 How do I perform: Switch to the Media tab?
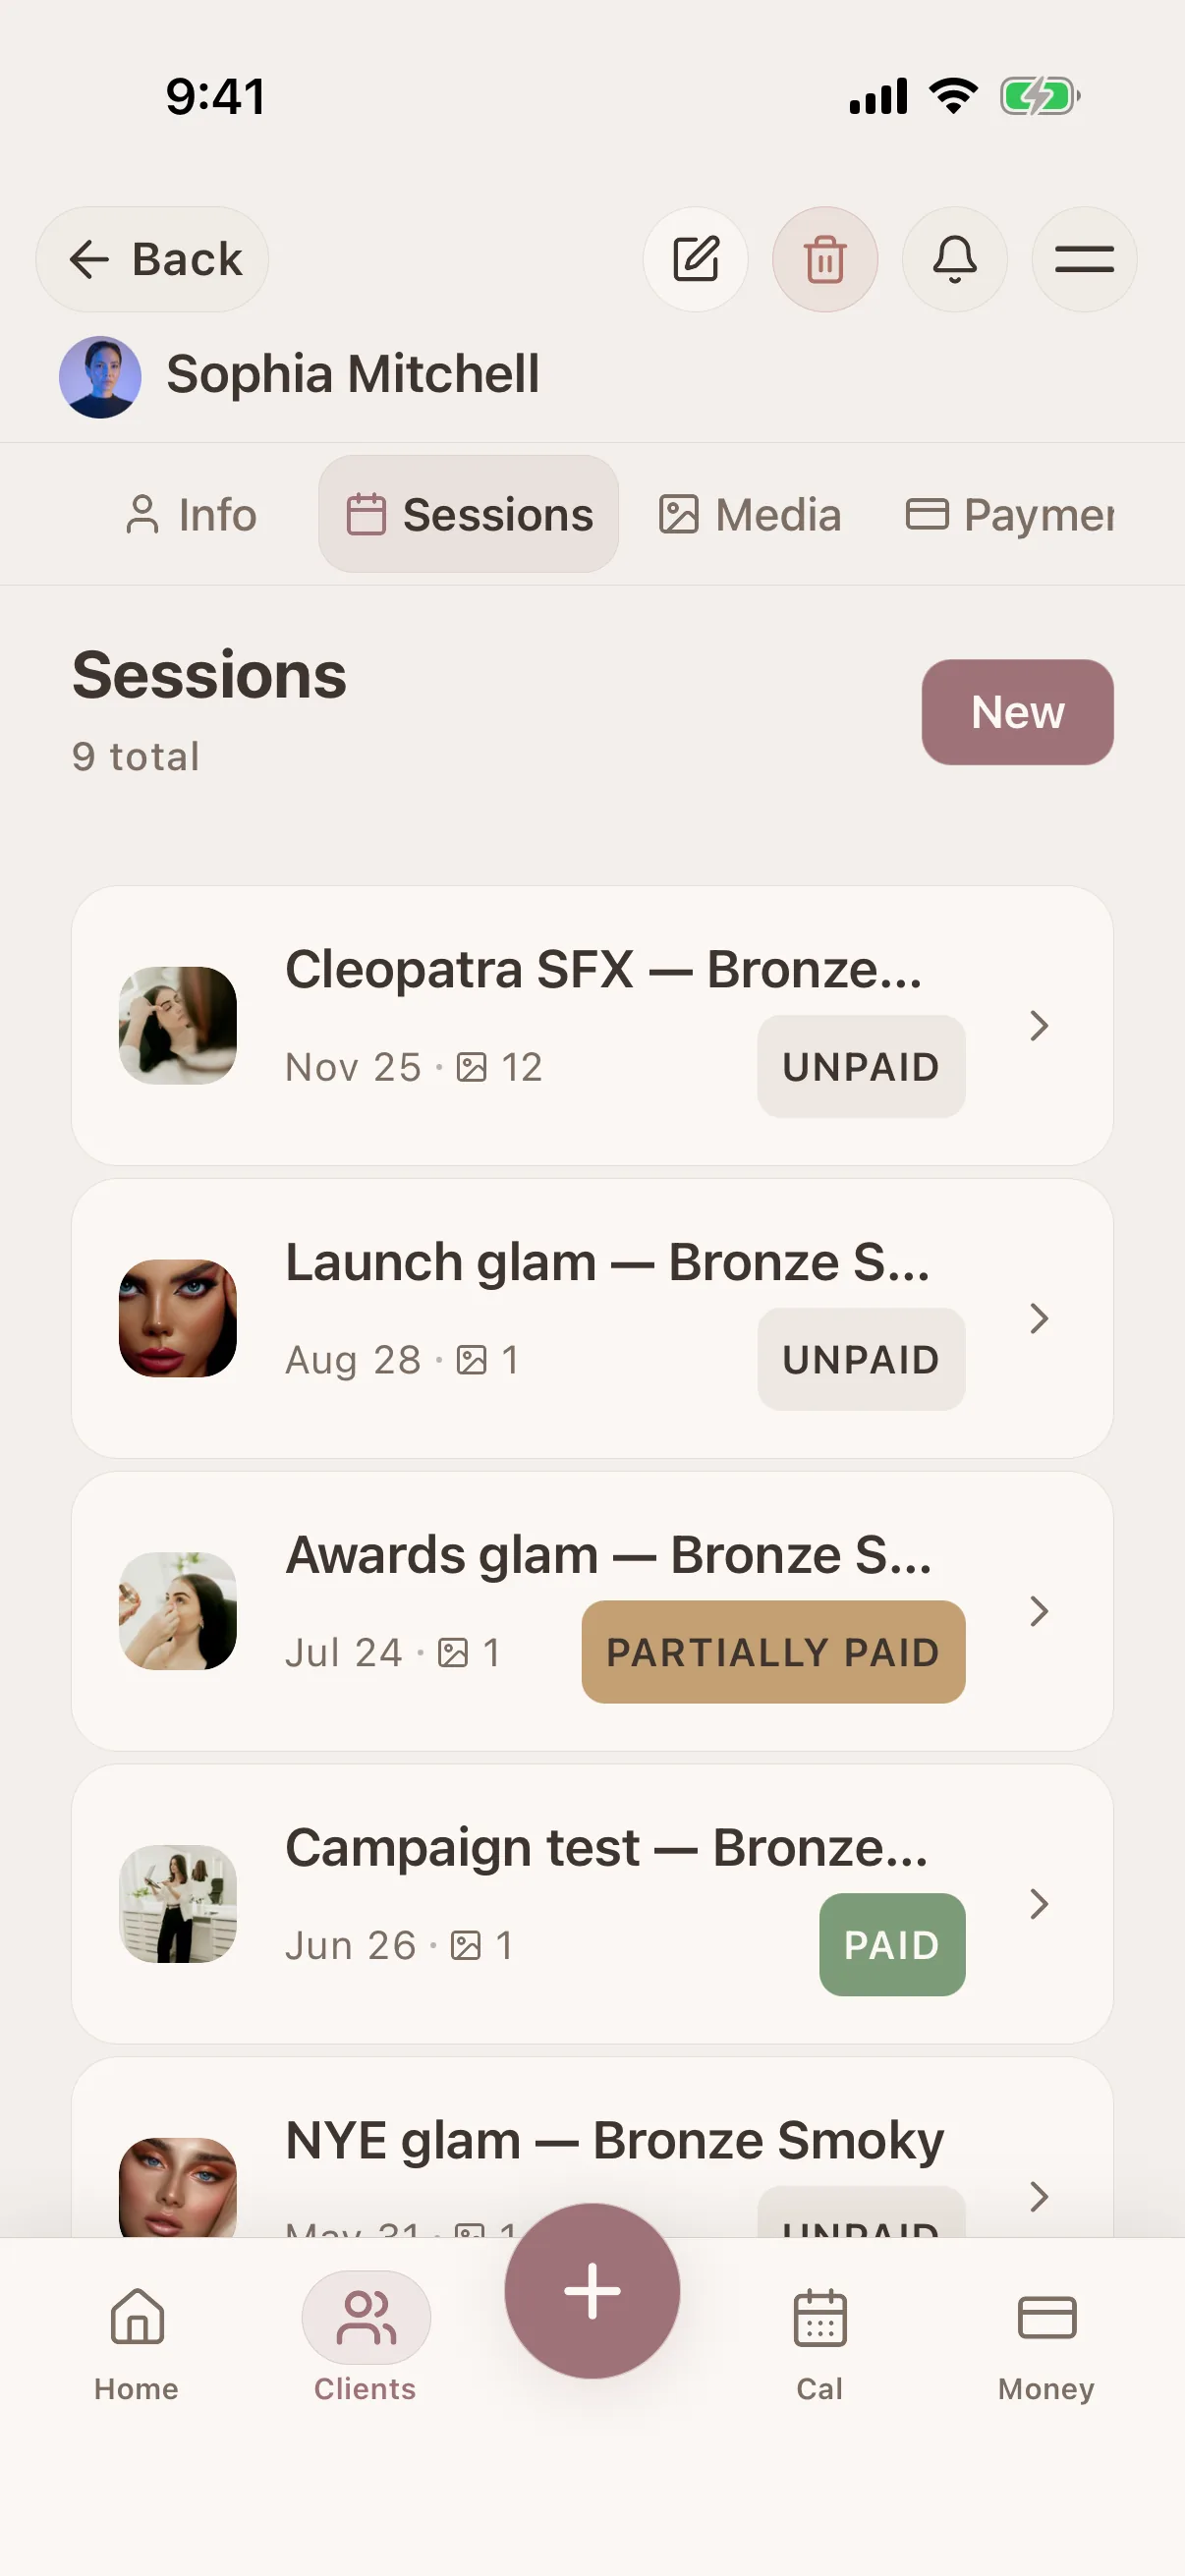click(750, 514)
